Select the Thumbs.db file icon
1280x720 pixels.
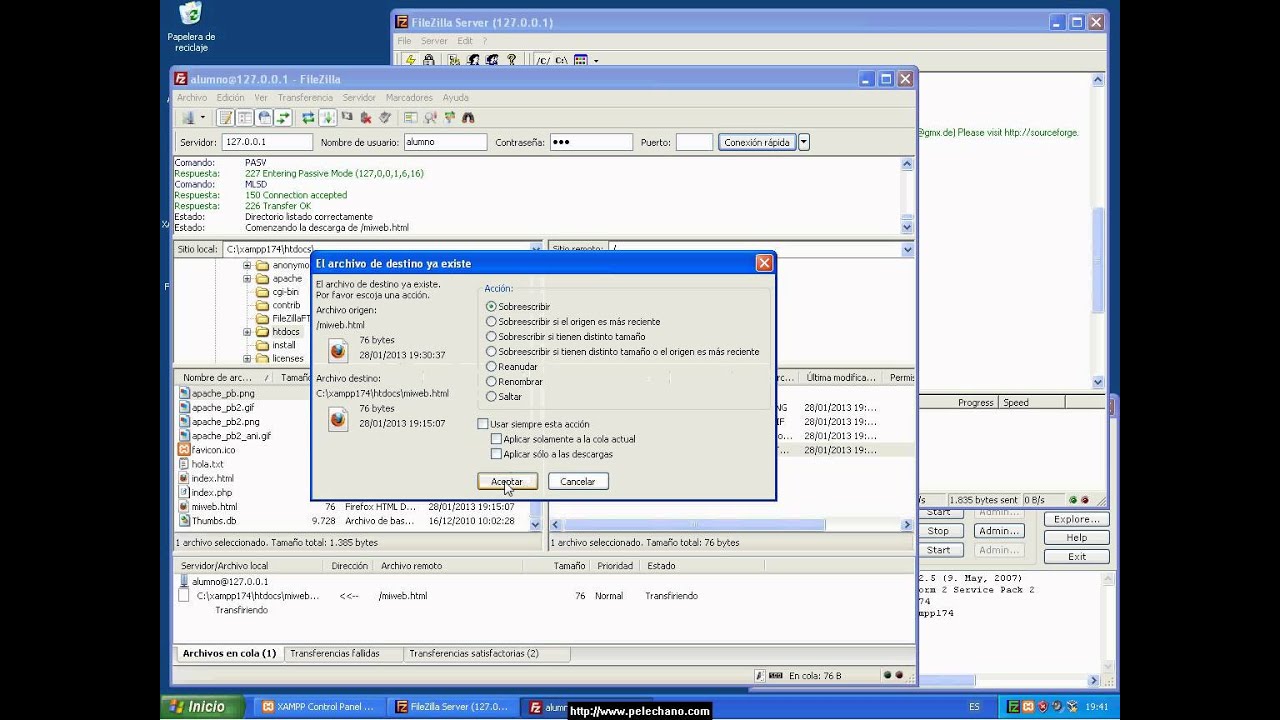click(184, 521)
